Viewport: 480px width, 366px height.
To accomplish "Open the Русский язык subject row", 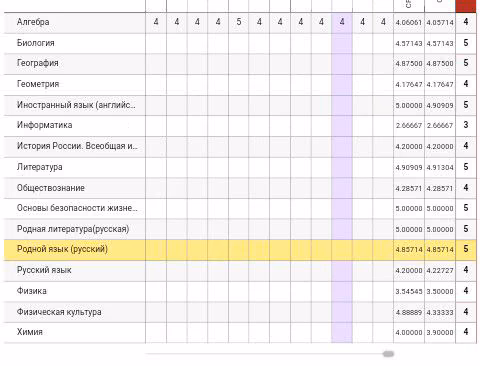I will click(x=240, y=270).
